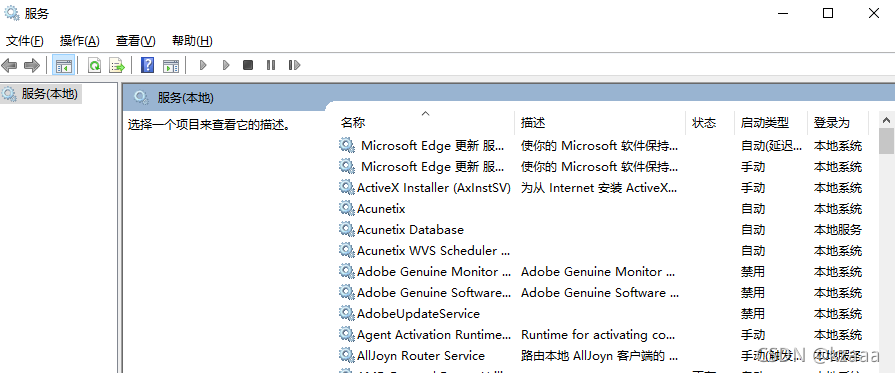This screenshot has height=373, width=895.
Task: Select the Acunetix Database service
Action: pos(410,230)
